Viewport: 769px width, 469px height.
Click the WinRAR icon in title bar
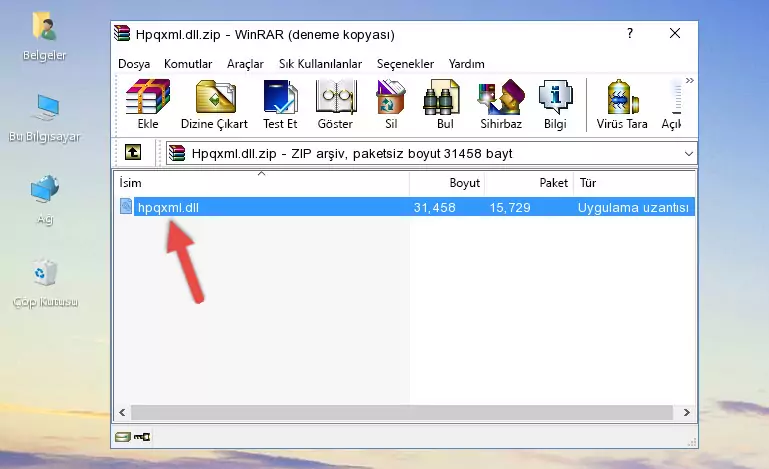[122, 33]
